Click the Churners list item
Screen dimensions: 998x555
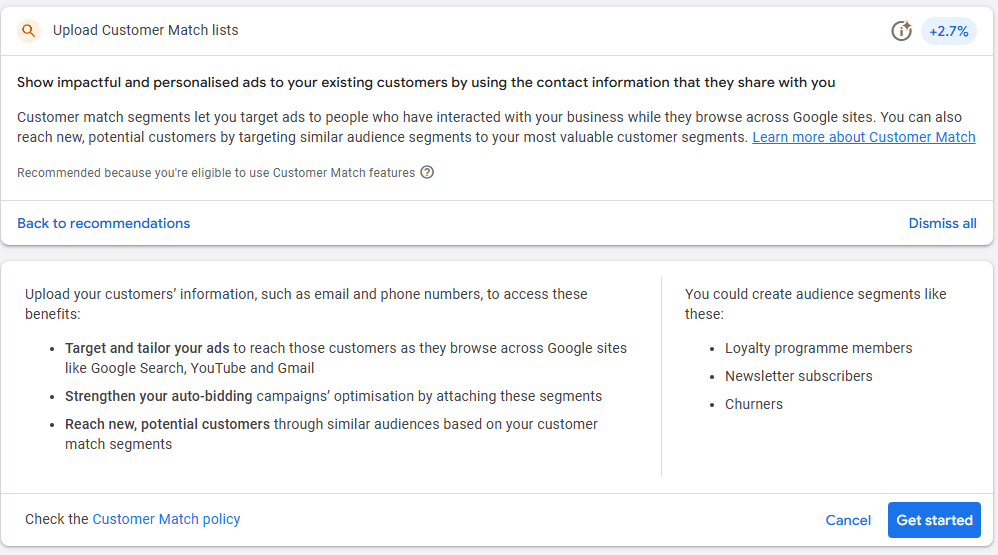[754, 404]
